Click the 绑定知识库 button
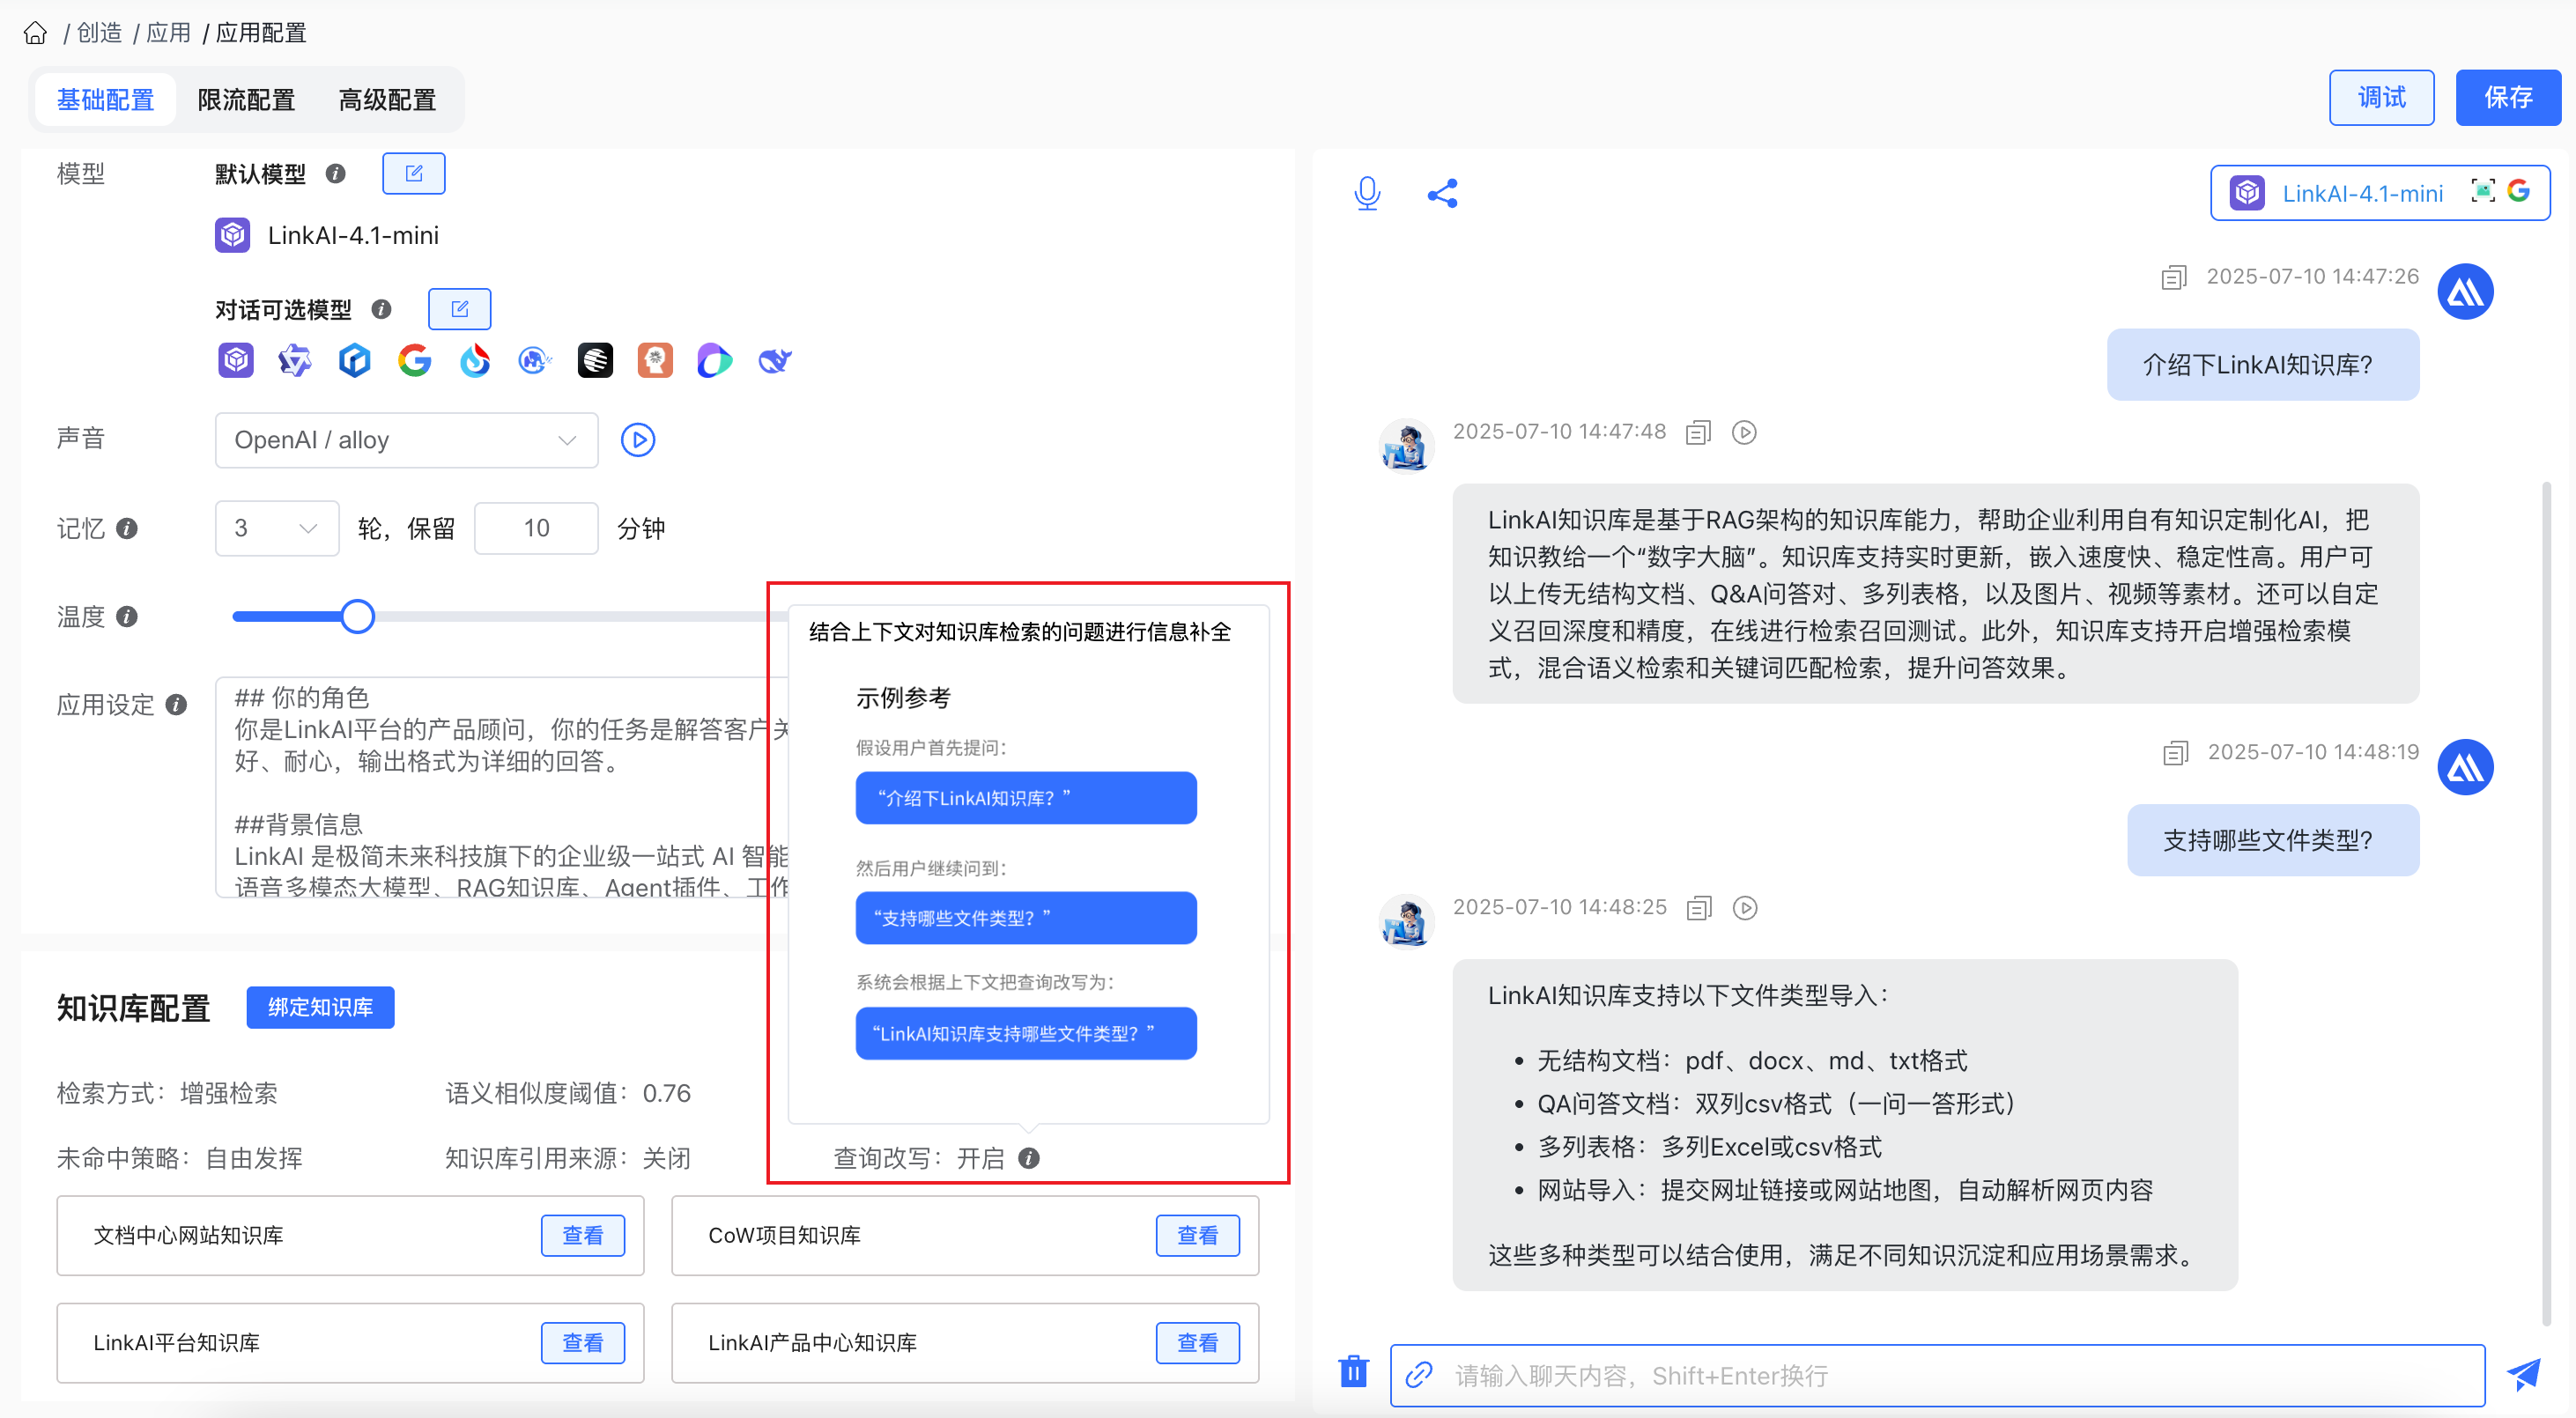The height and width of the screenshot is (1418, 2576). coord(320,1007)
